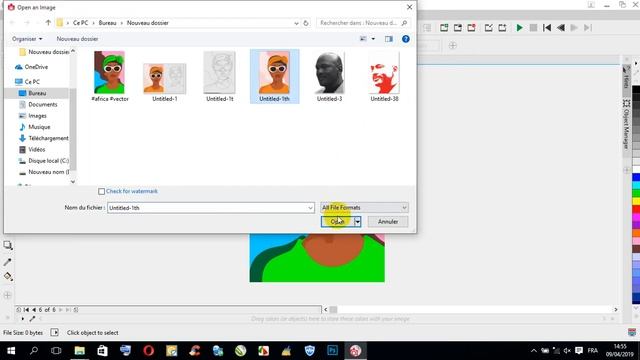Click the green Play movie icon
Image resolution: width=640 pixels, height=360 pixels.
coord(519,28)
